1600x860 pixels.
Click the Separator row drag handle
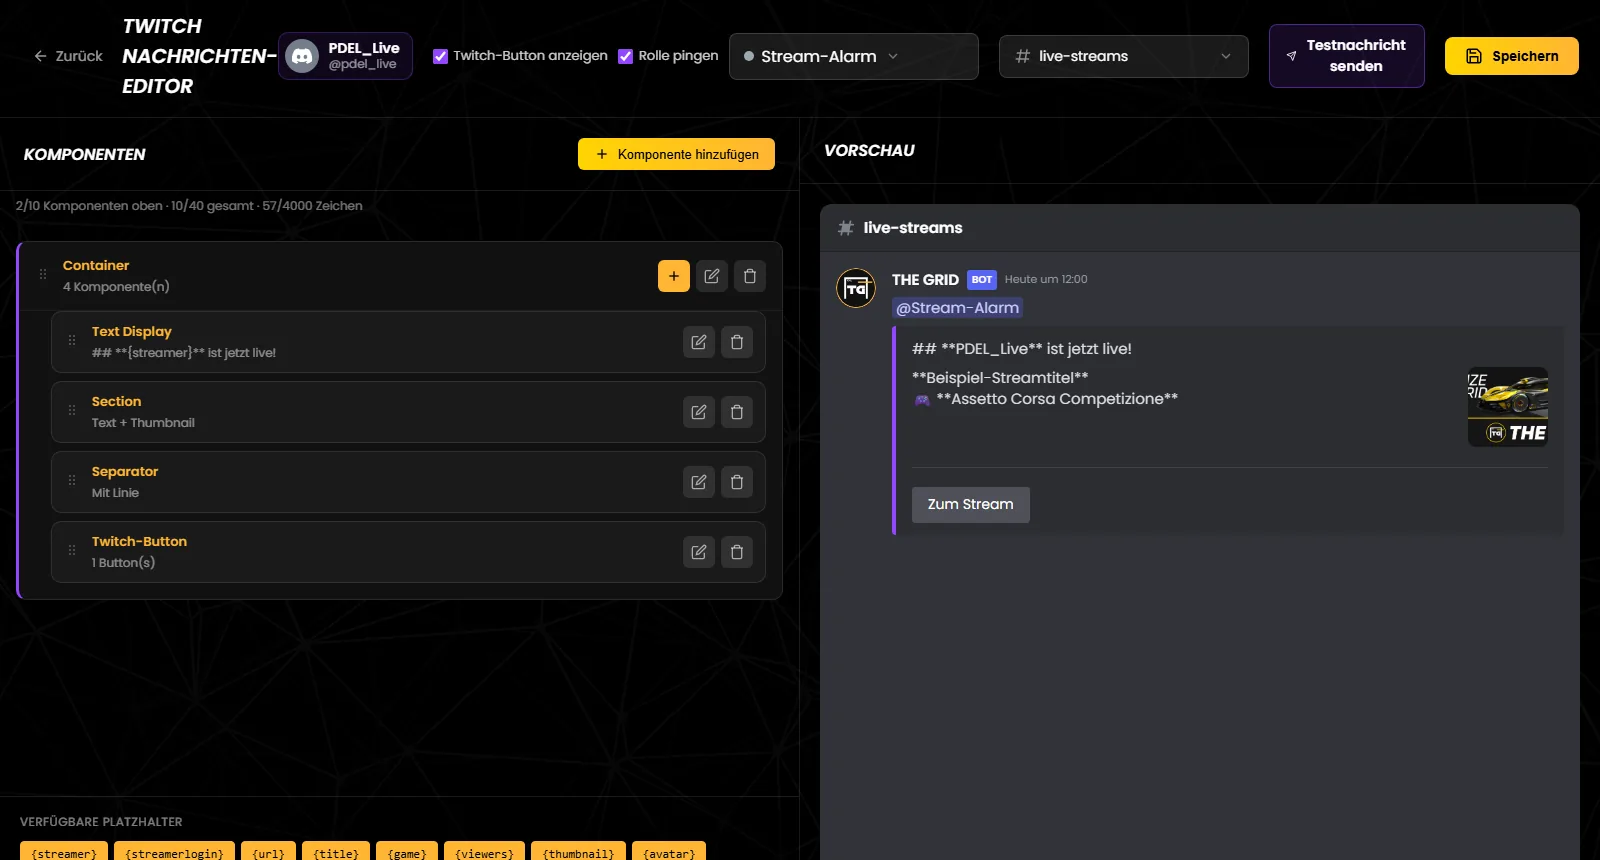pyautogui.click(x=72, y=480)
